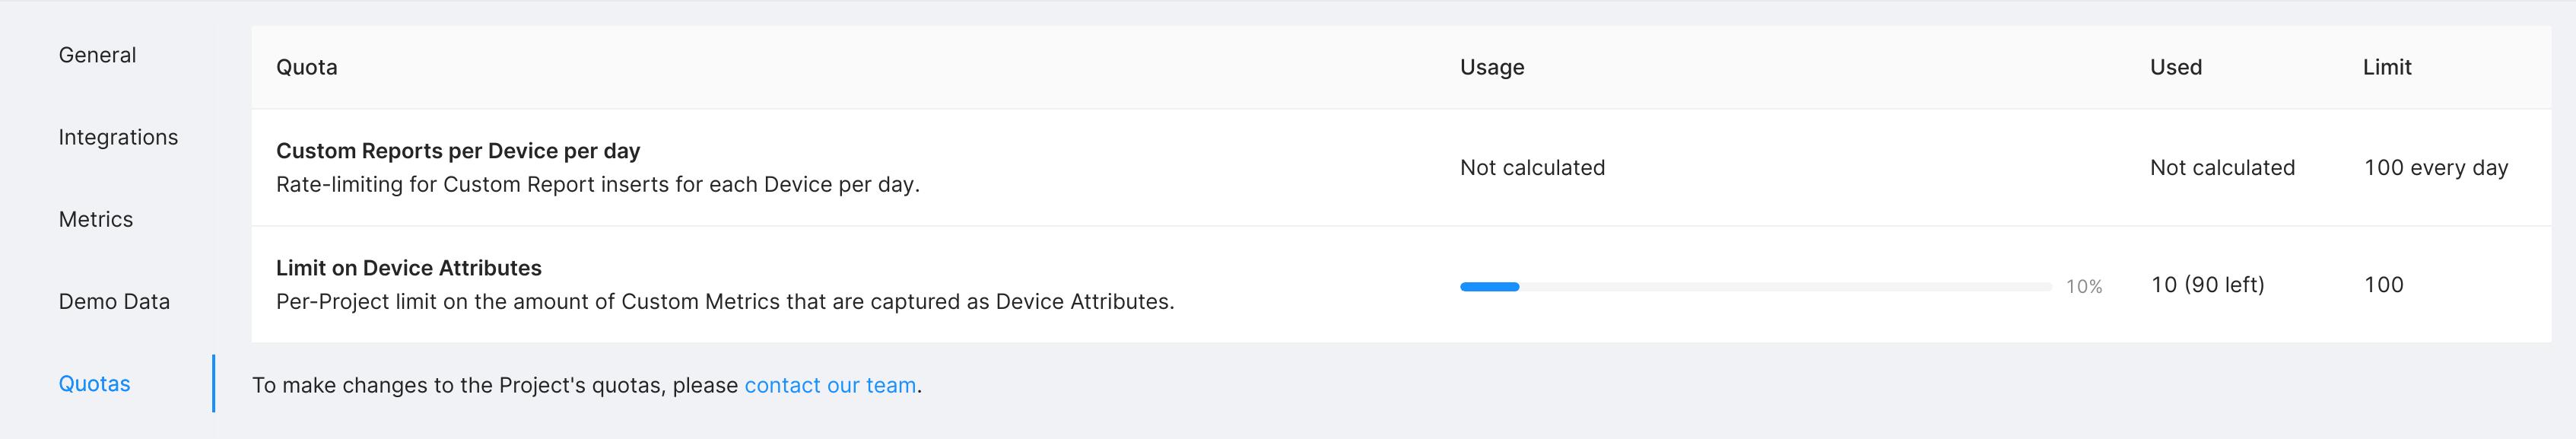The image size is (2576, 439).
Task: Click the Used column header
Action: tap(2176, 67)
